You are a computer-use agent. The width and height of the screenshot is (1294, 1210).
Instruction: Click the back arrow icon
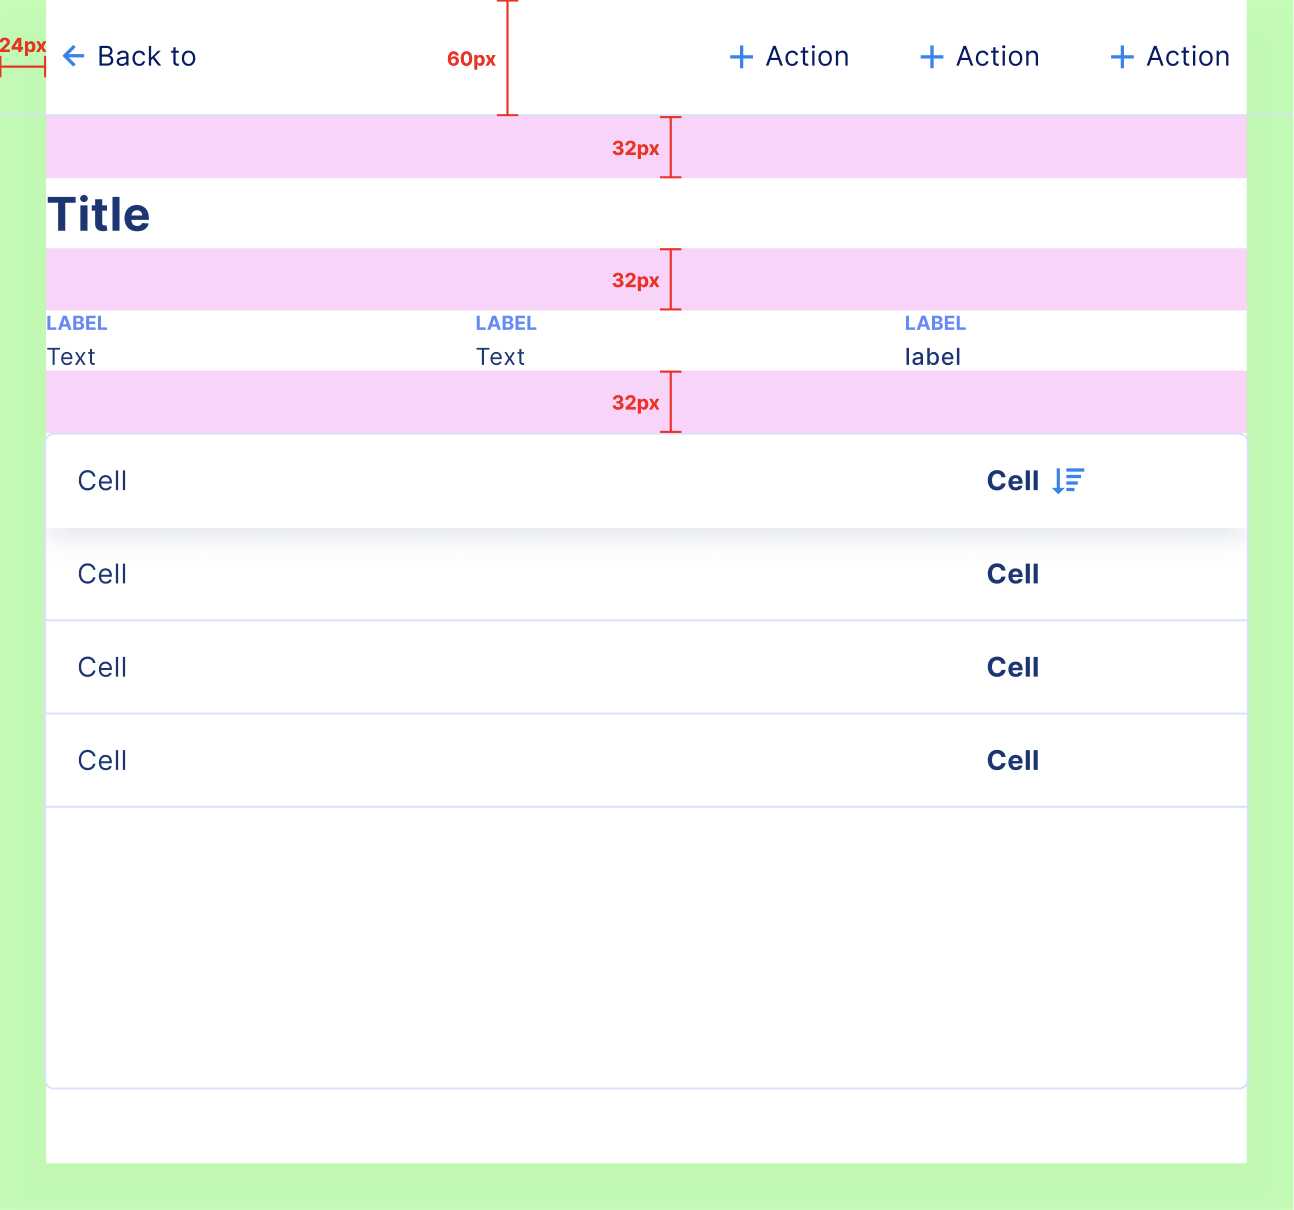73,56
